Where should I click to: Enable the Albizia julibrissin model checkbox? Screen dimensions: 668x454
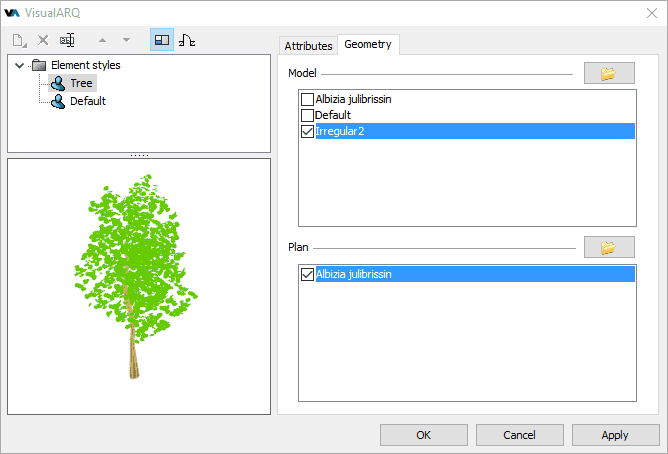(x=307, y=100)
